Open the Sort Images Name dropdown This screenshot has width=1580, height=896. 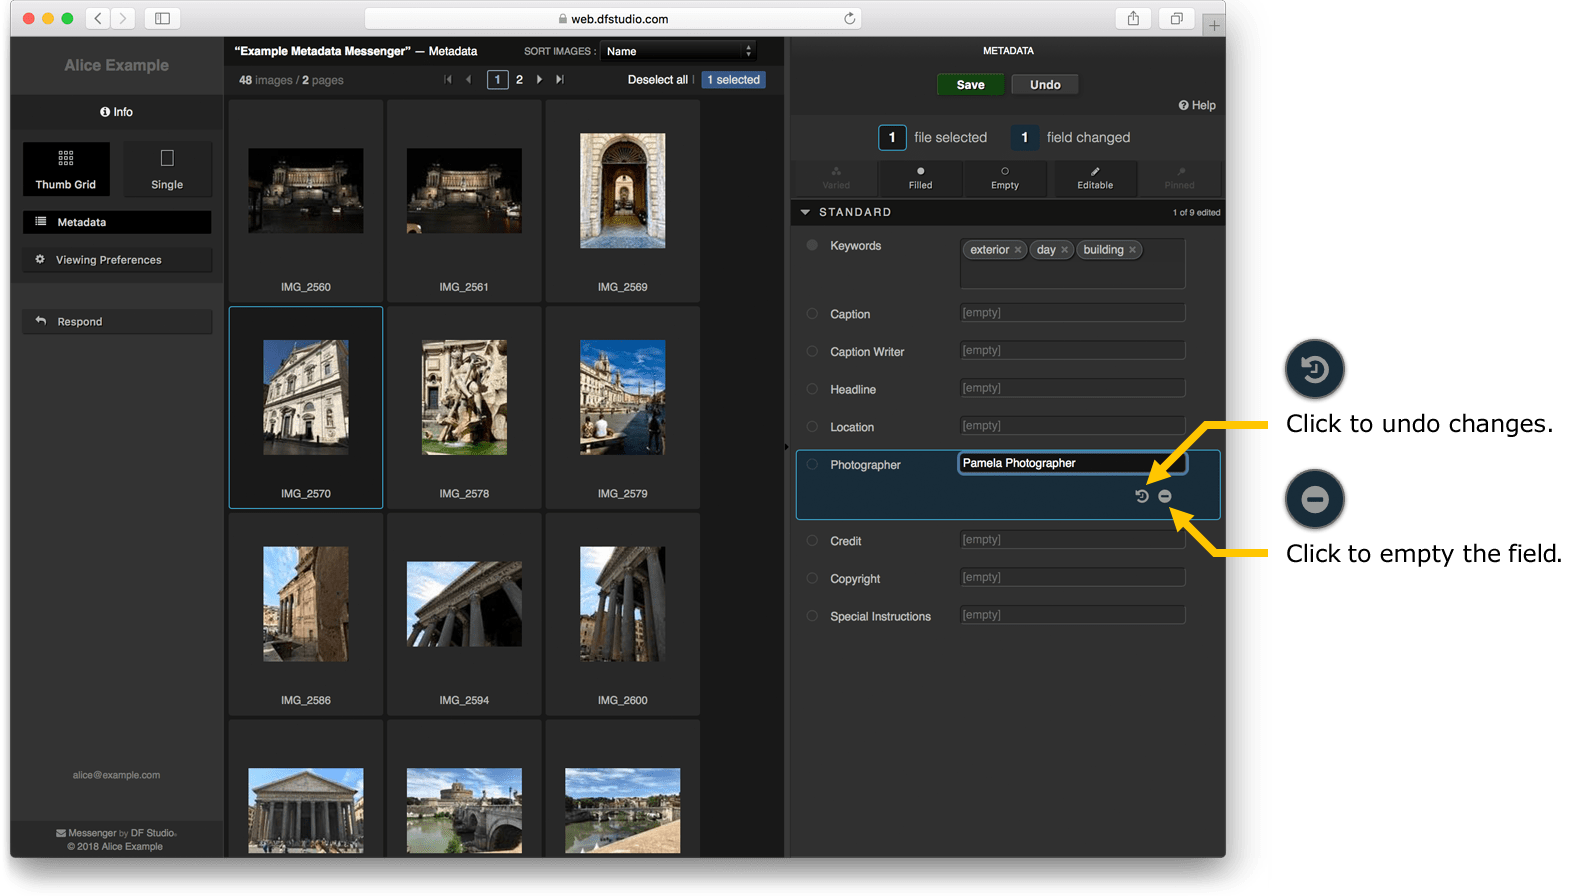tap(678, 51)
